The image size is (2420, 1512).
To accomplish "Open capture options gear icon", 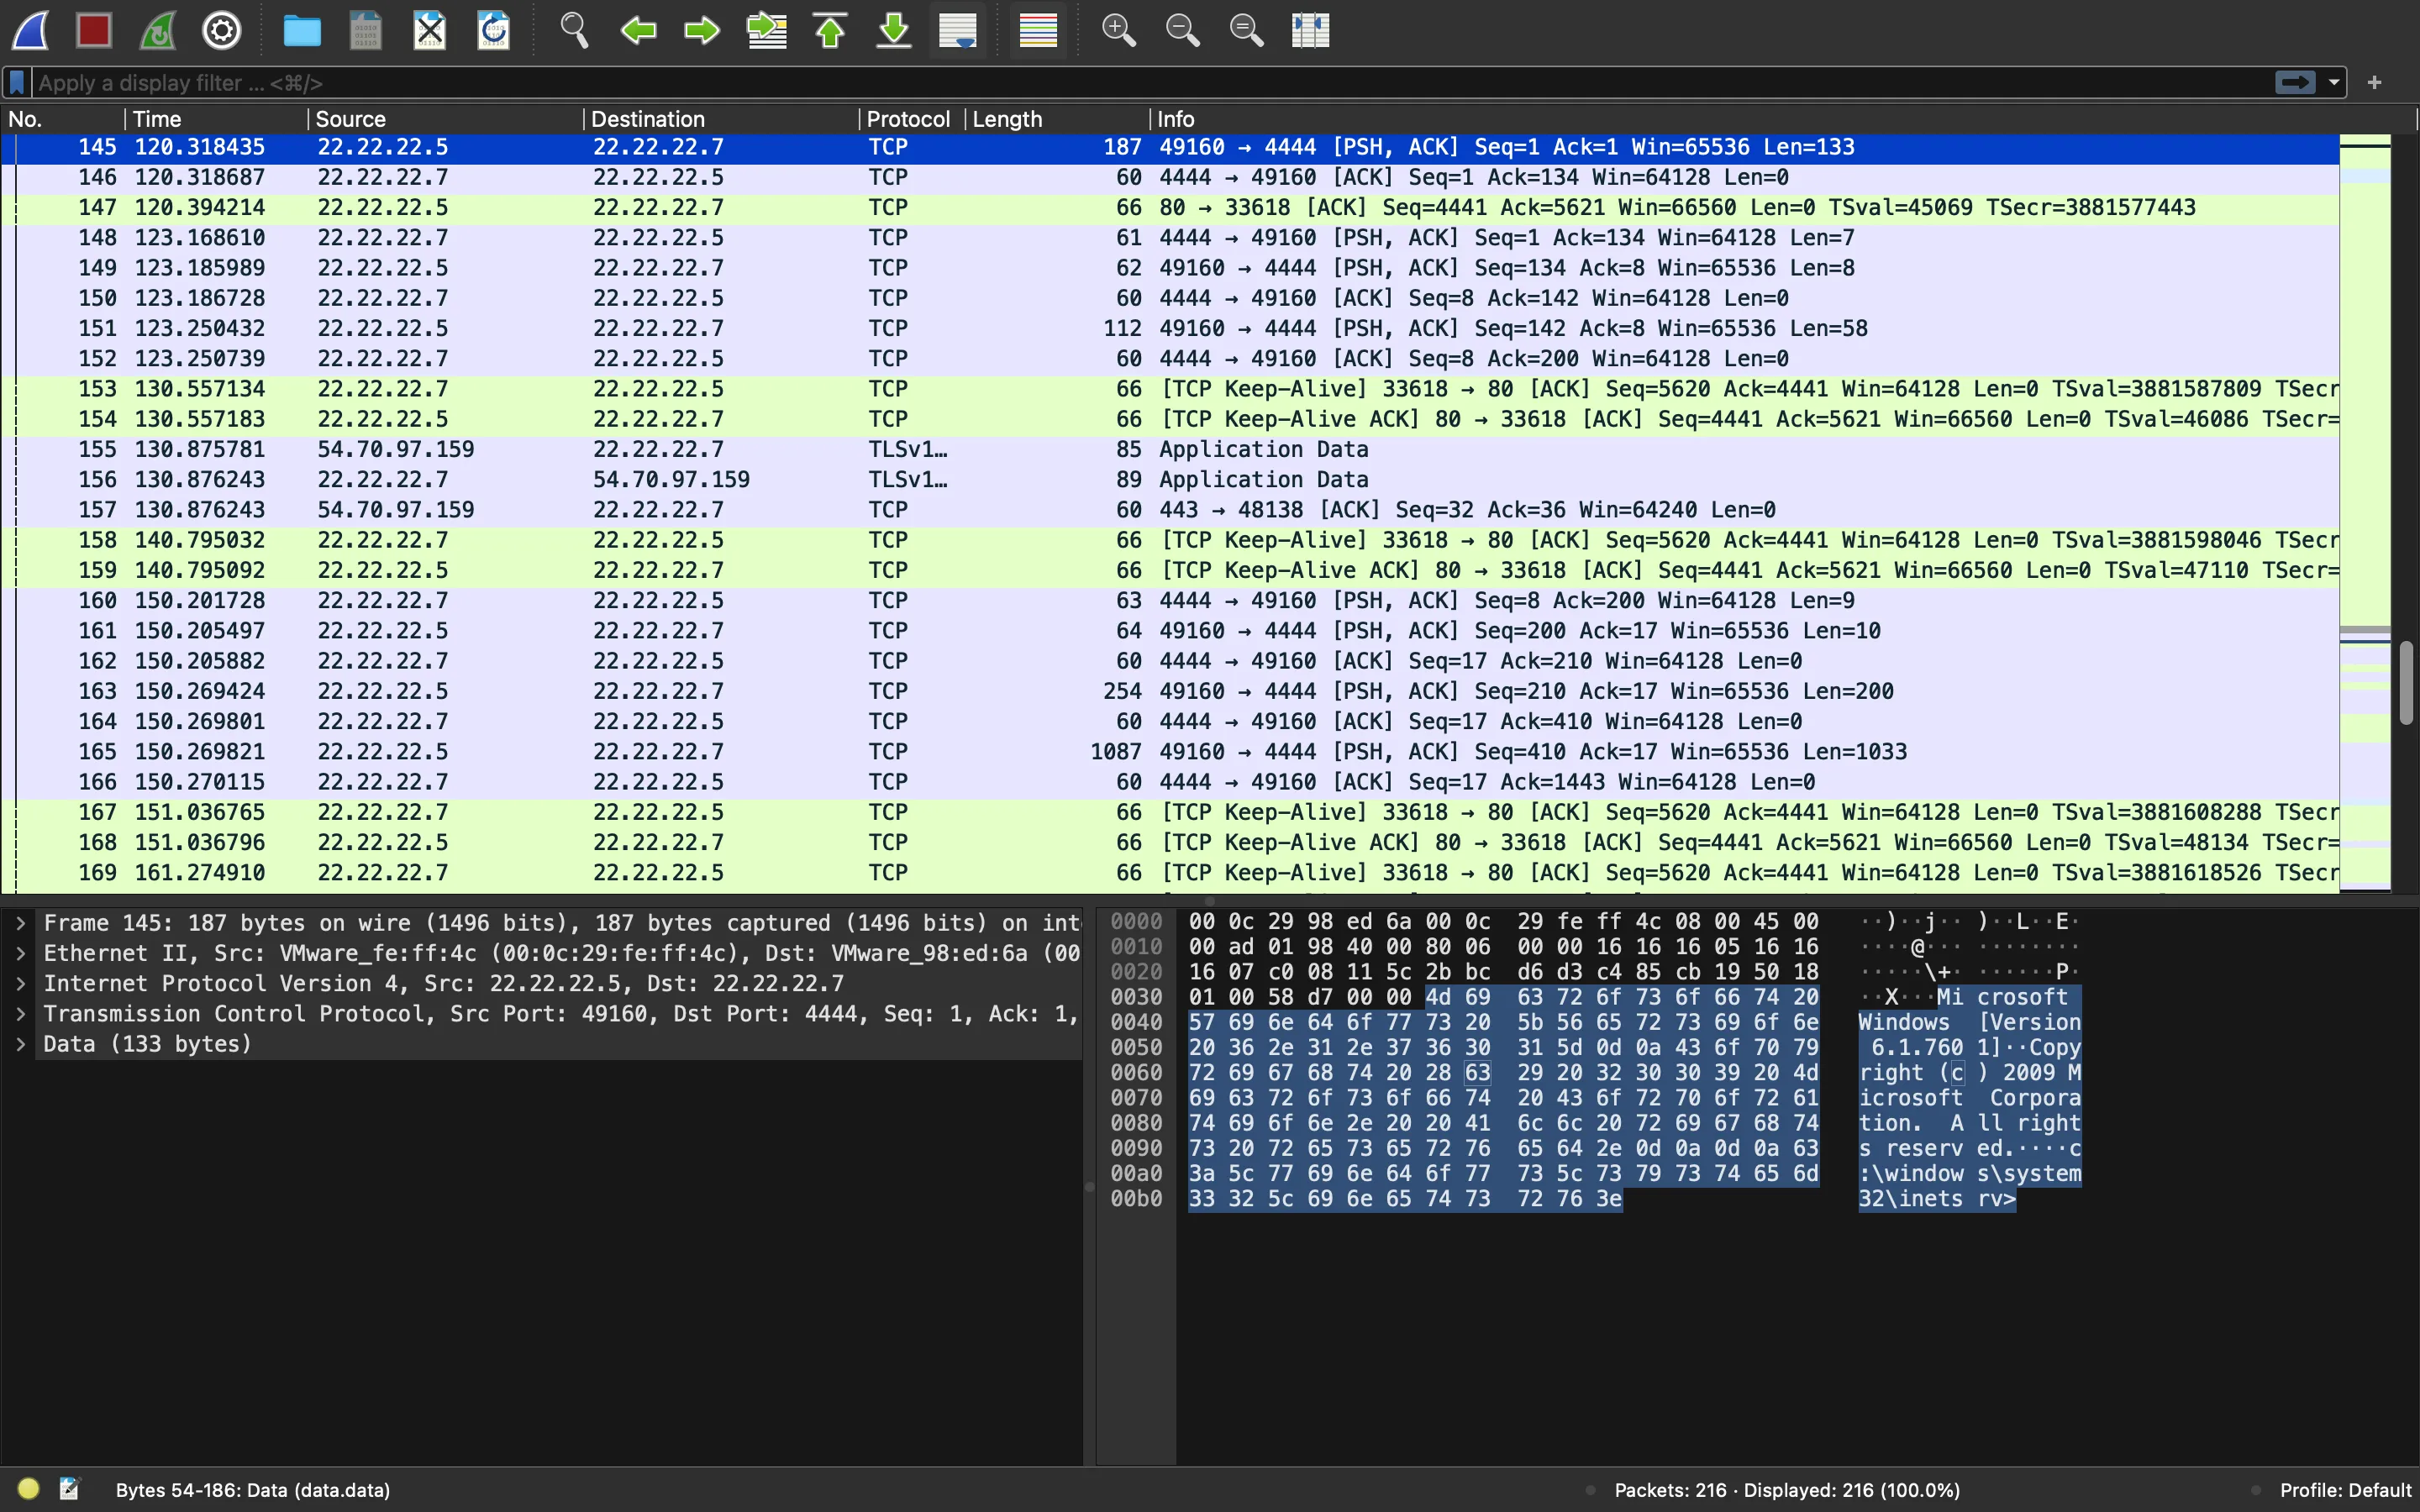I will (x=222, y=30).
